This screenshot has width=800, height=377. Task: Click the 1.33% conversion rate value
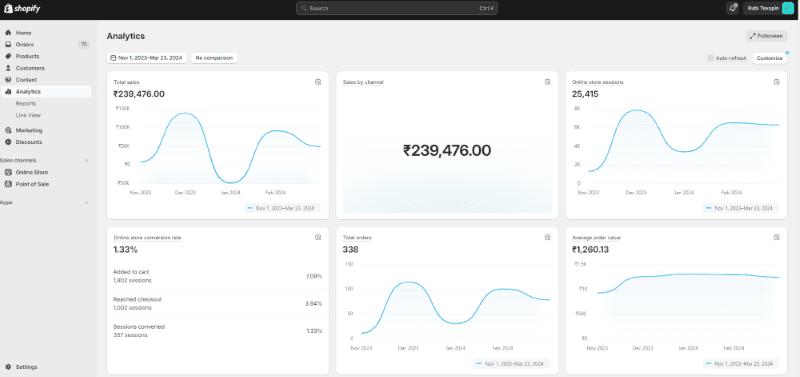pos(126,249)
